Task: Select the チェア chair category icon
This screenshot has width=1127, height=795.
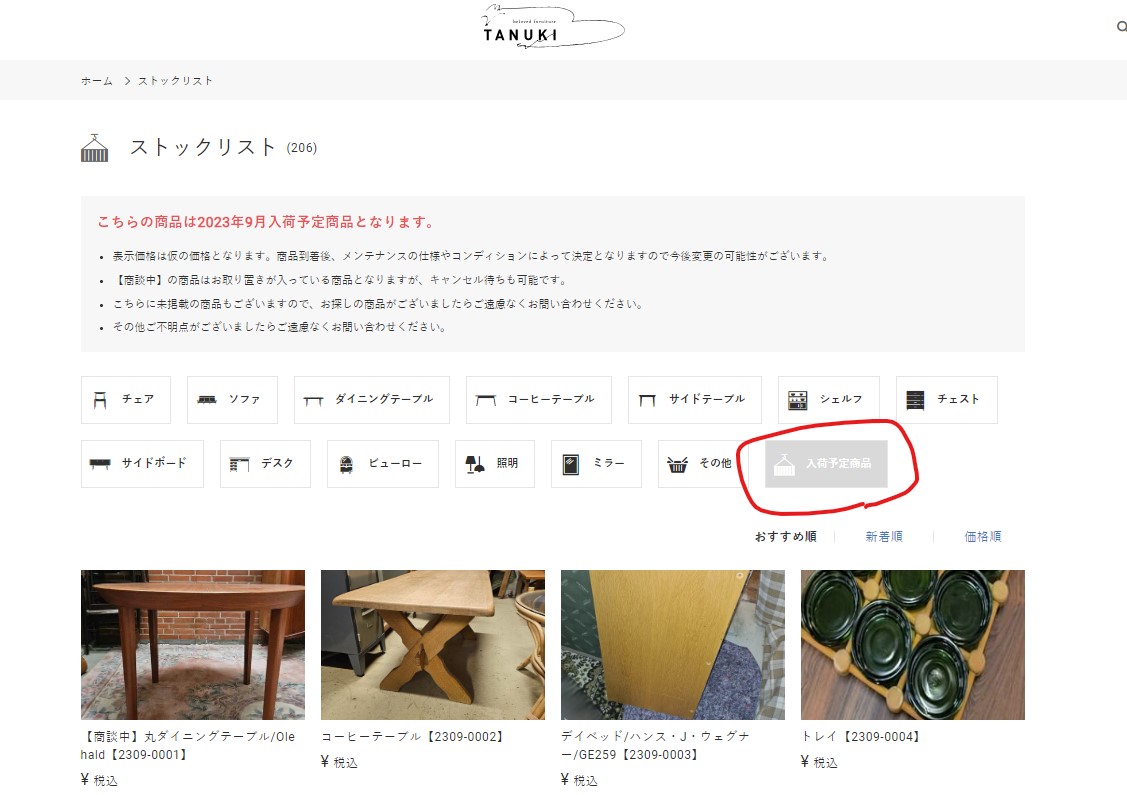Action: [100, 400]
